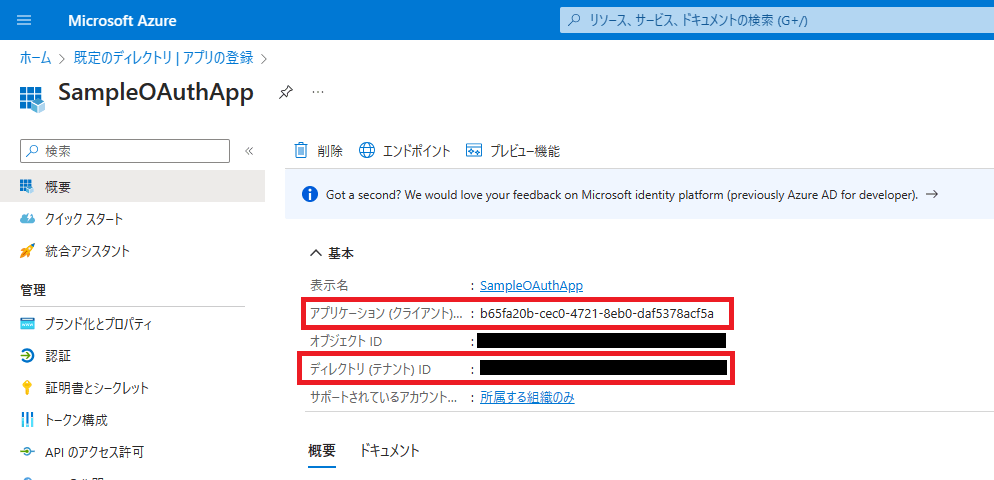Open the 所属する組織のみ link
The image size is (994, 480).
pyautogui.click(x=527, y=398)
